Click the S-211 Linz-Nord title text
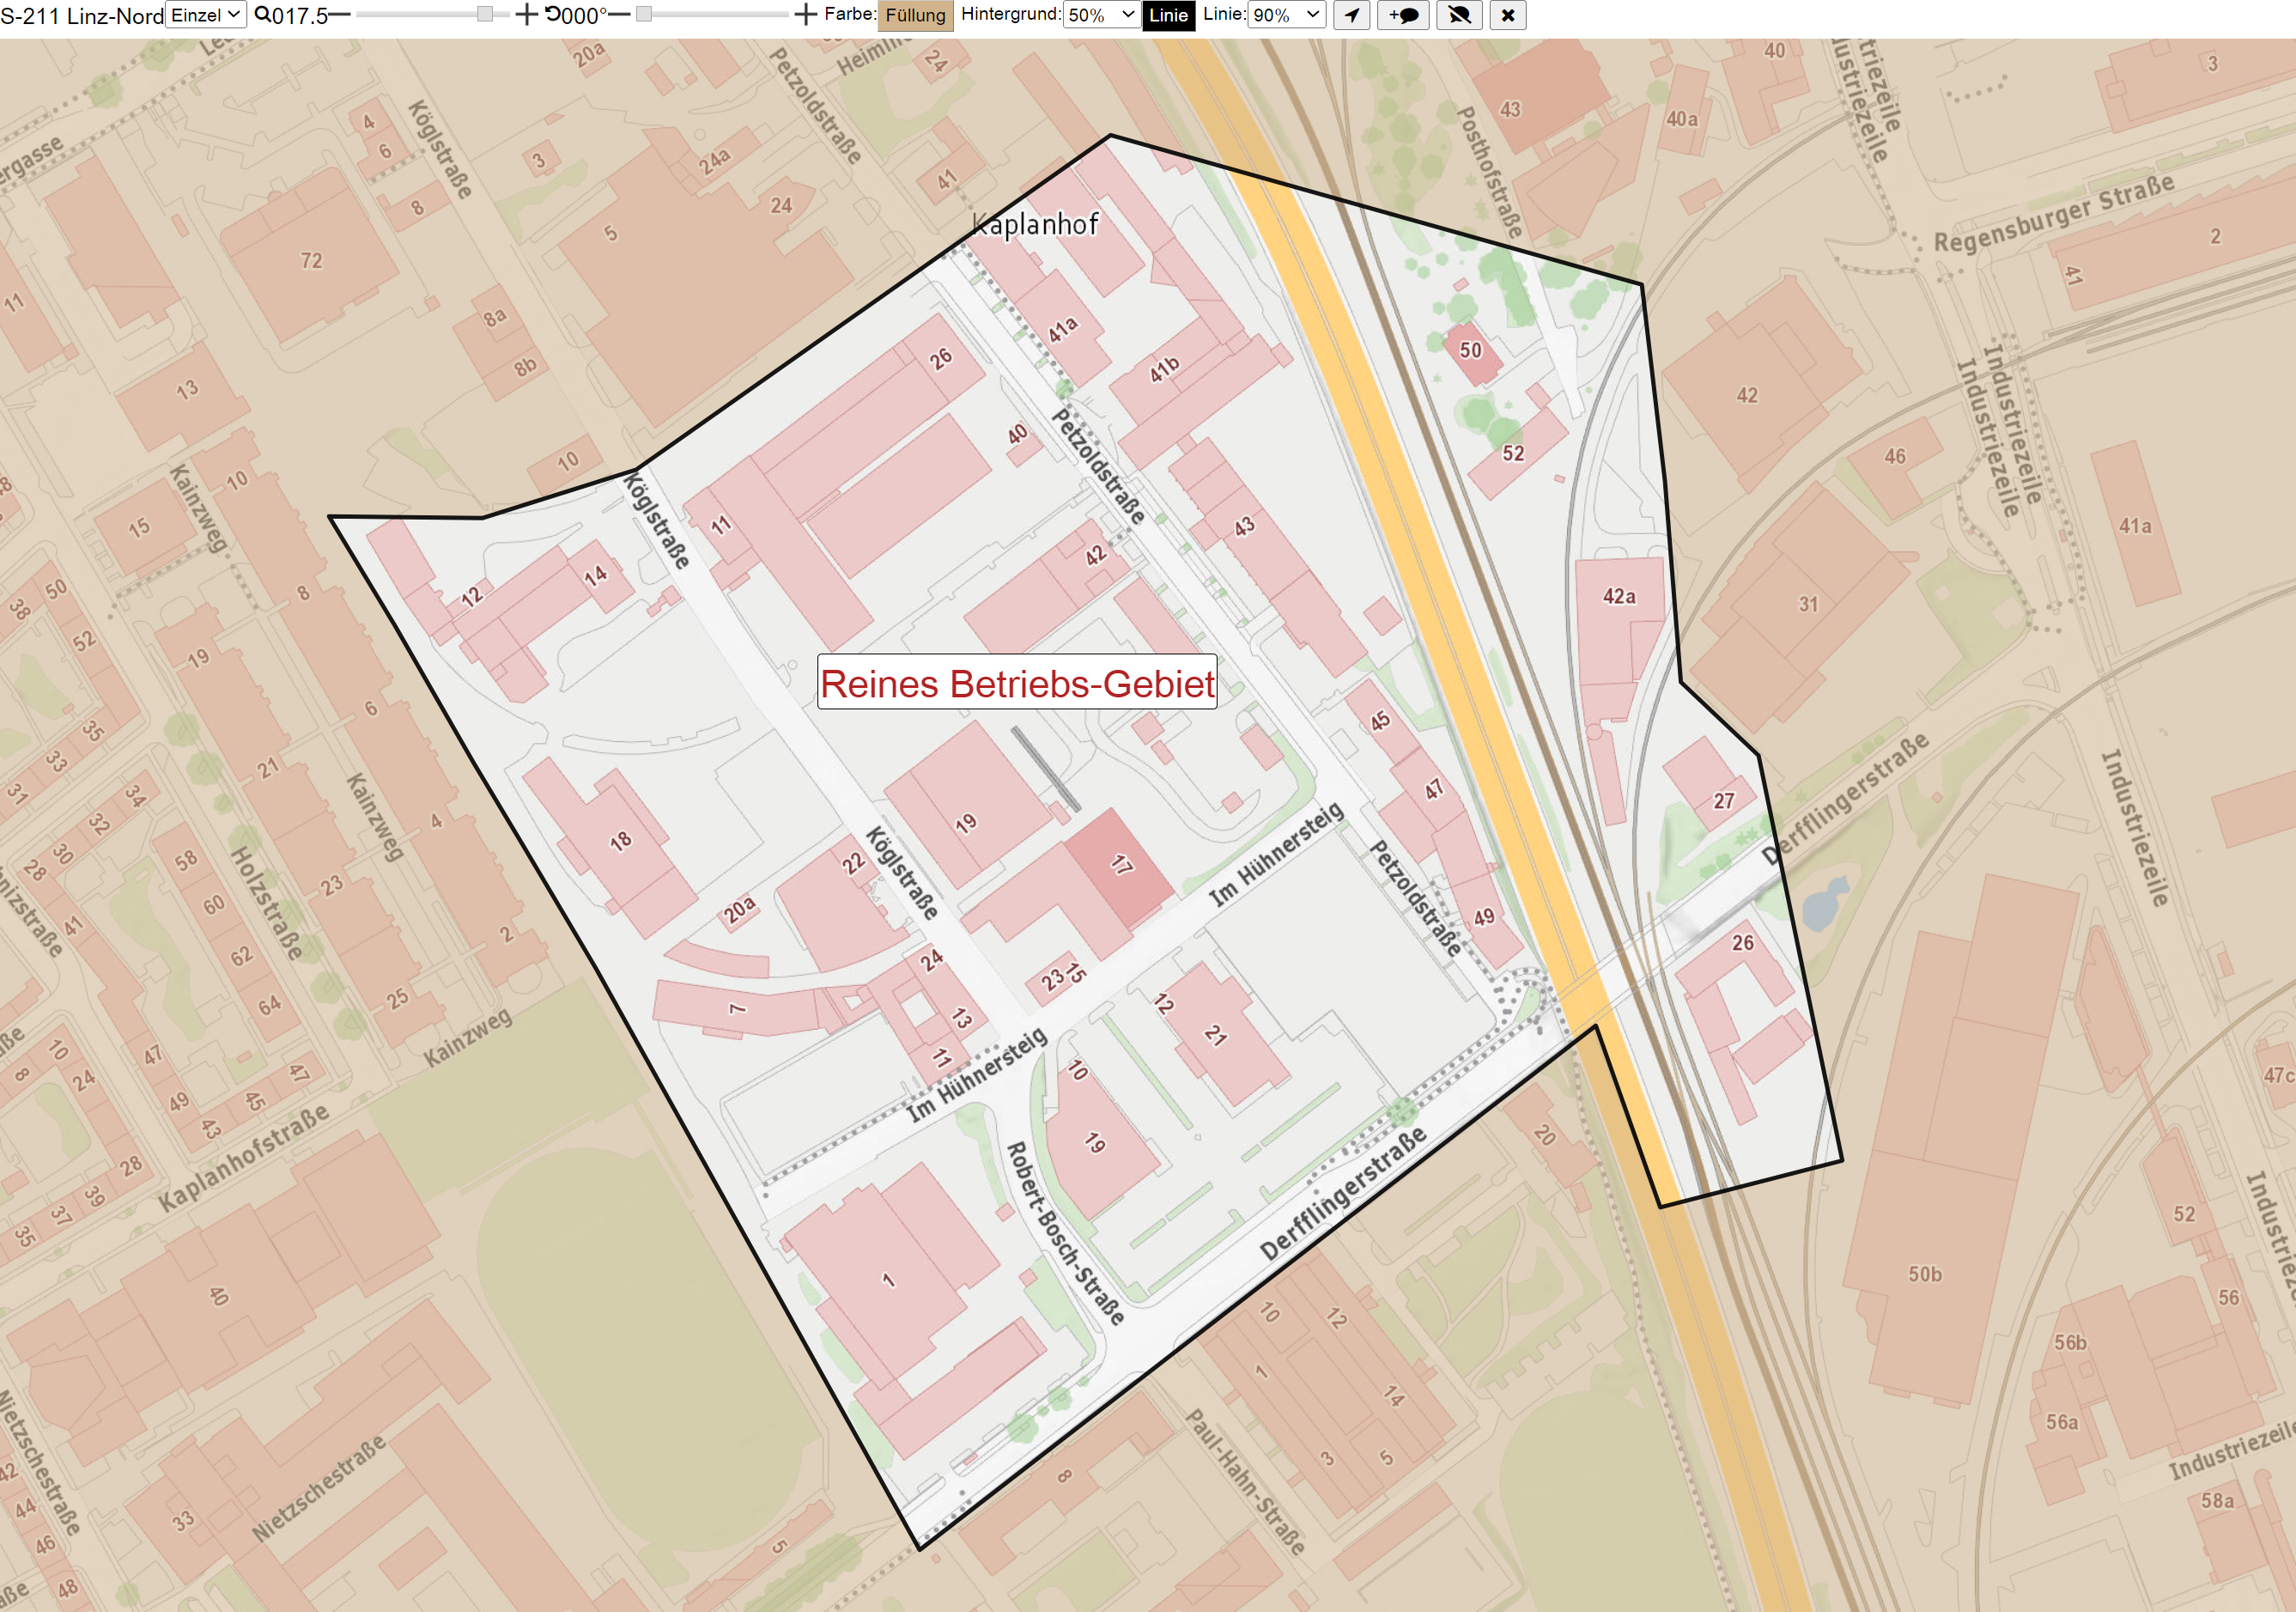Image resolution: width=2296 pixels, height=1612 pixels. tap(82, 16)
